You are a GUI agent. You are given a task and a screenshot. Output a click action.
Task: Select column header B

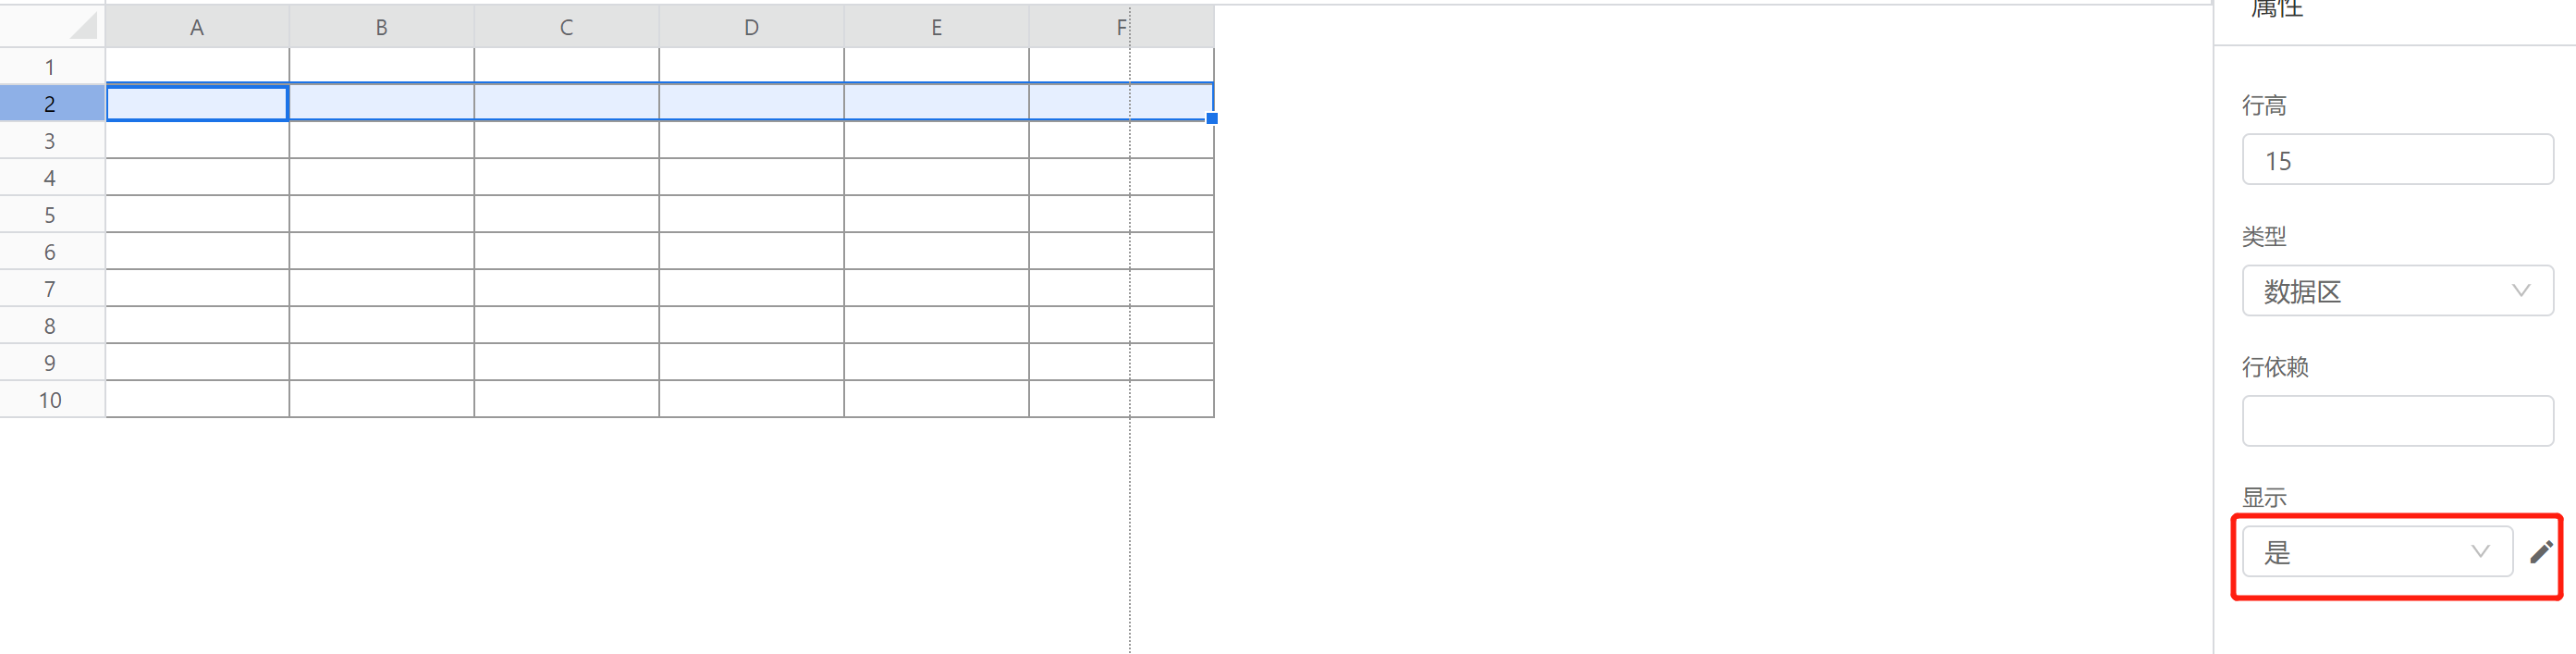pyautogui.click(x=382, y=27)
